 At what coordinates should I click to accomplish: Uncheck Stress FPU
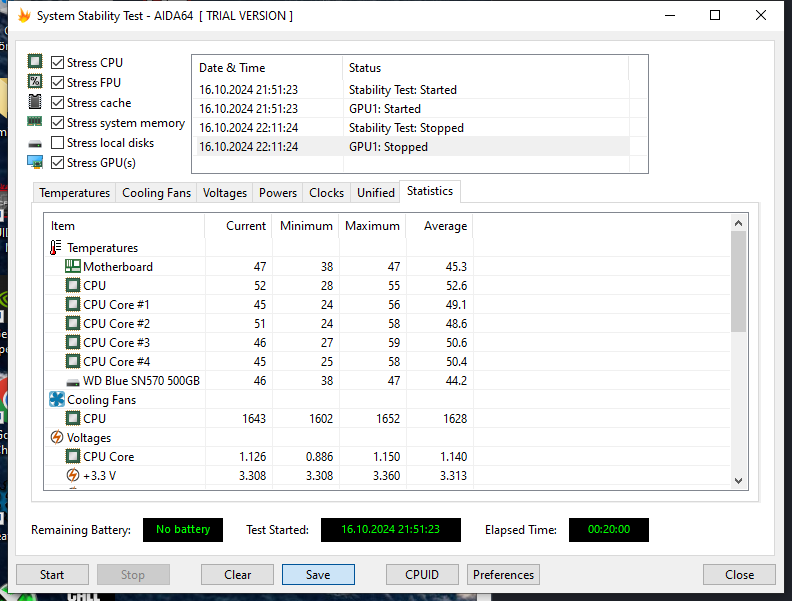(x=58, y=82)
